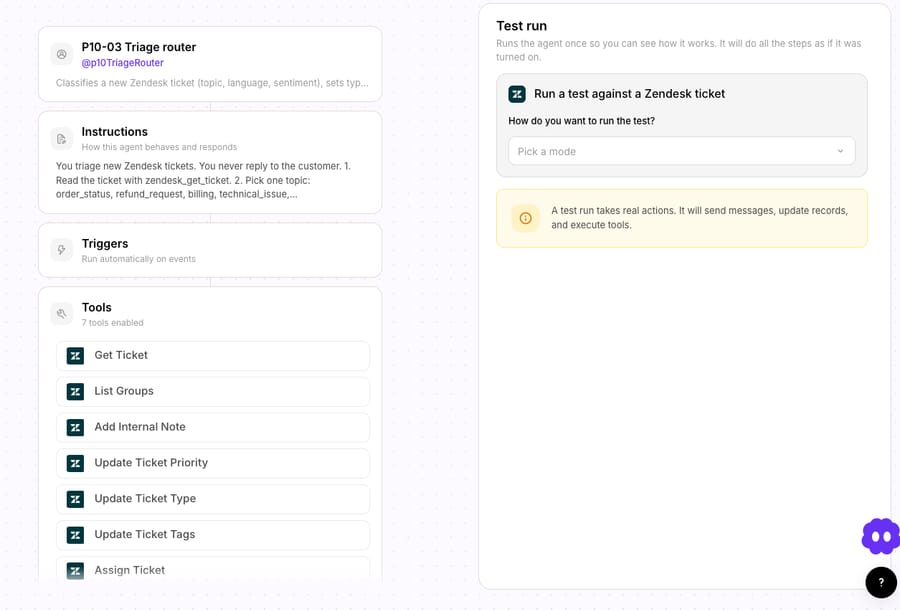The width and height of the screenshot is (900, 610).
Task: Click the agent description 'Classifies a new Zendesk ticket'
Action: tap(212, 83)
